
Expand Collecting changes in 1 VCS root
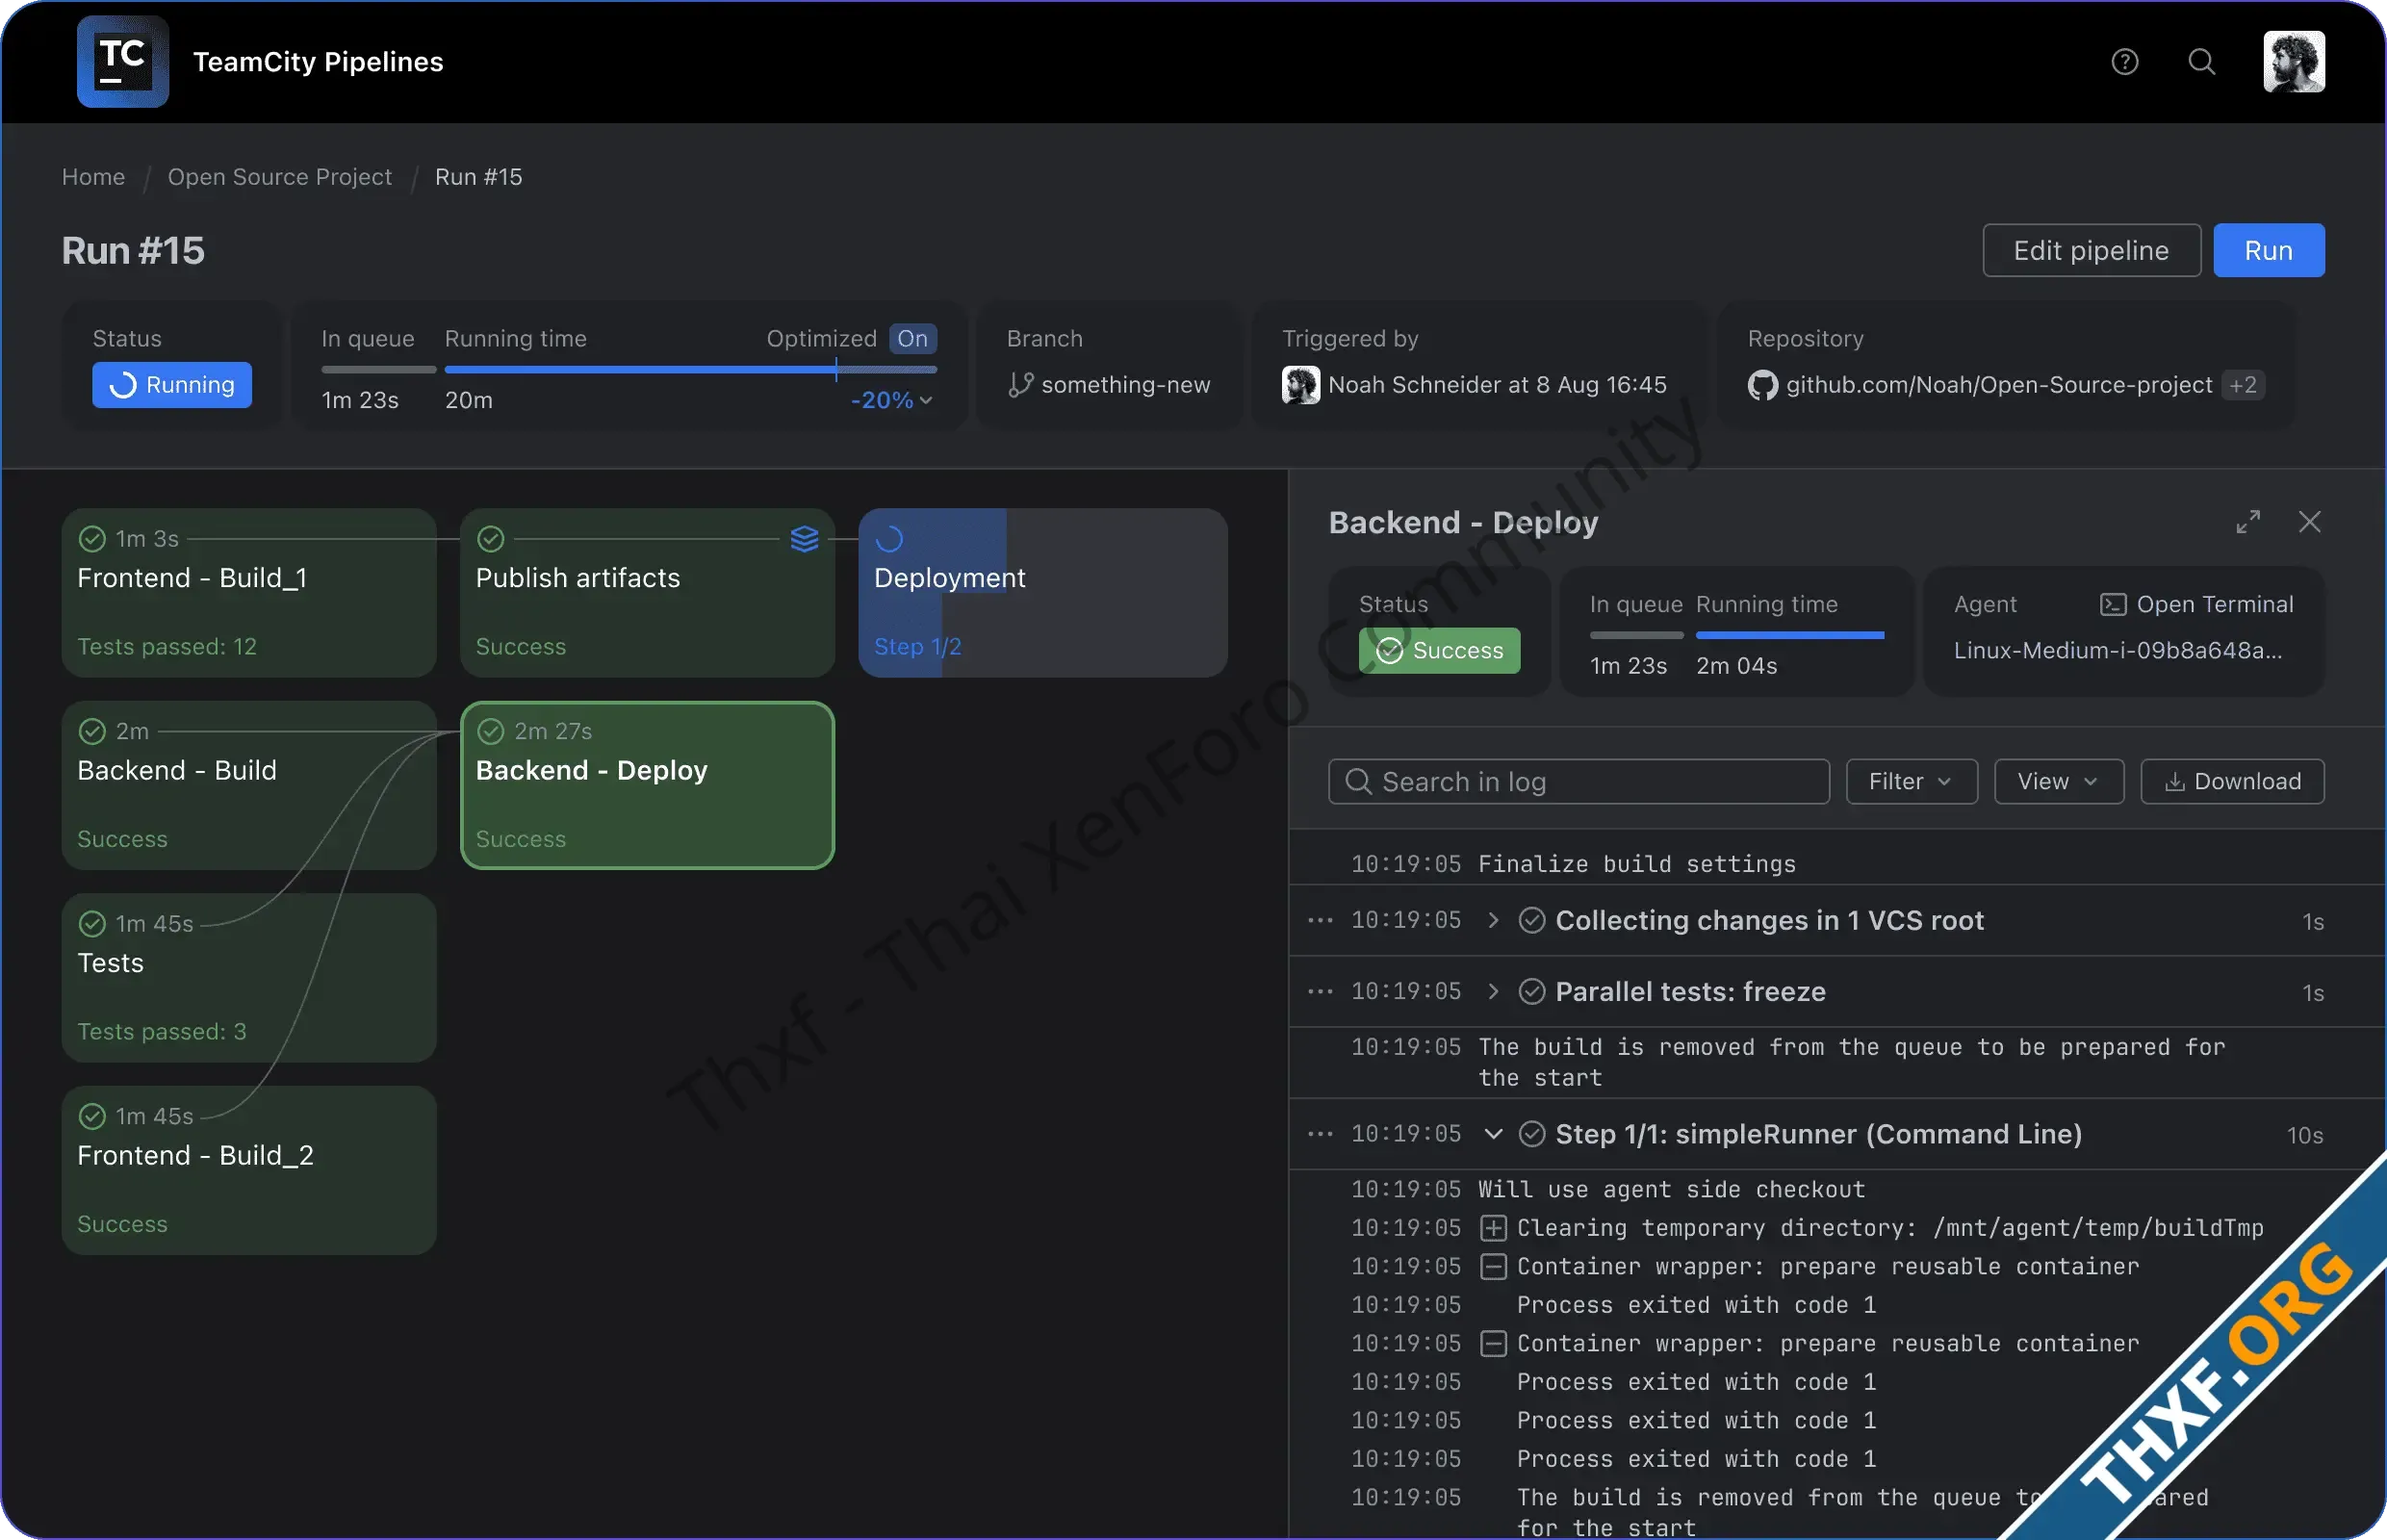pos(1493,920)
